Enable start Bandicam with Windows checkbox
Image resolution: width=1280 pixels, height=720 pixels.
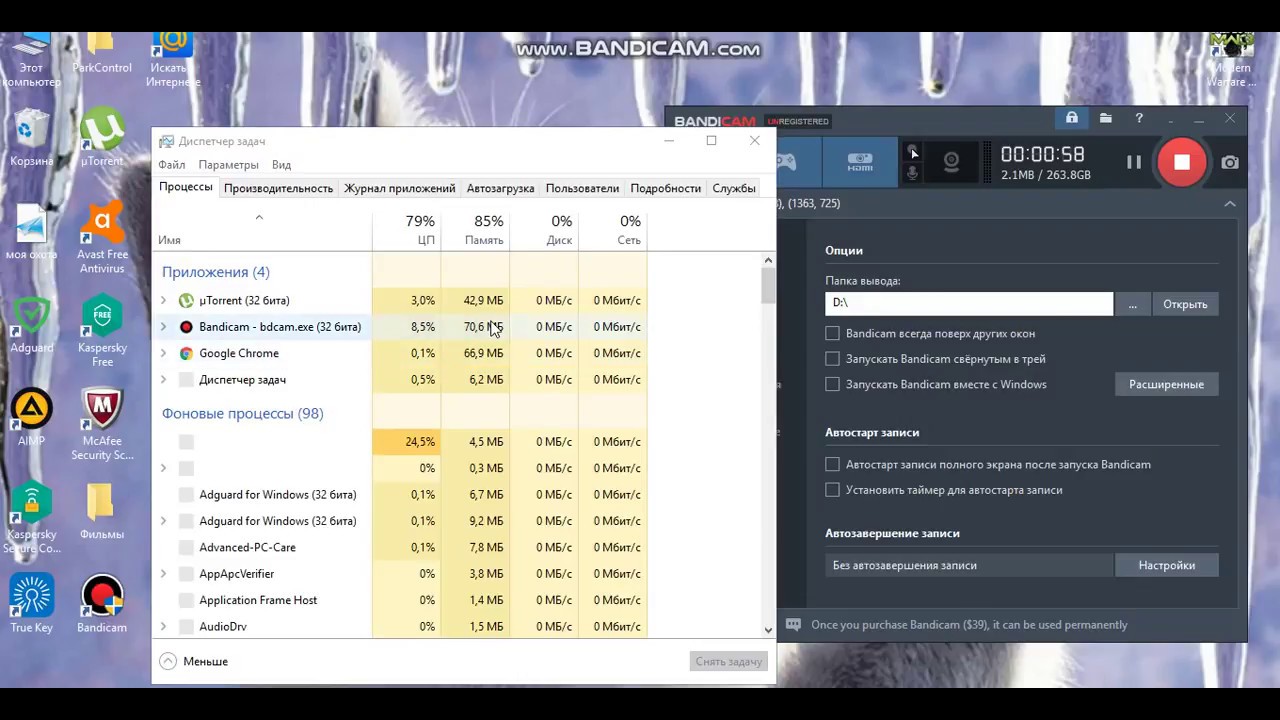(x=832, y=384)
